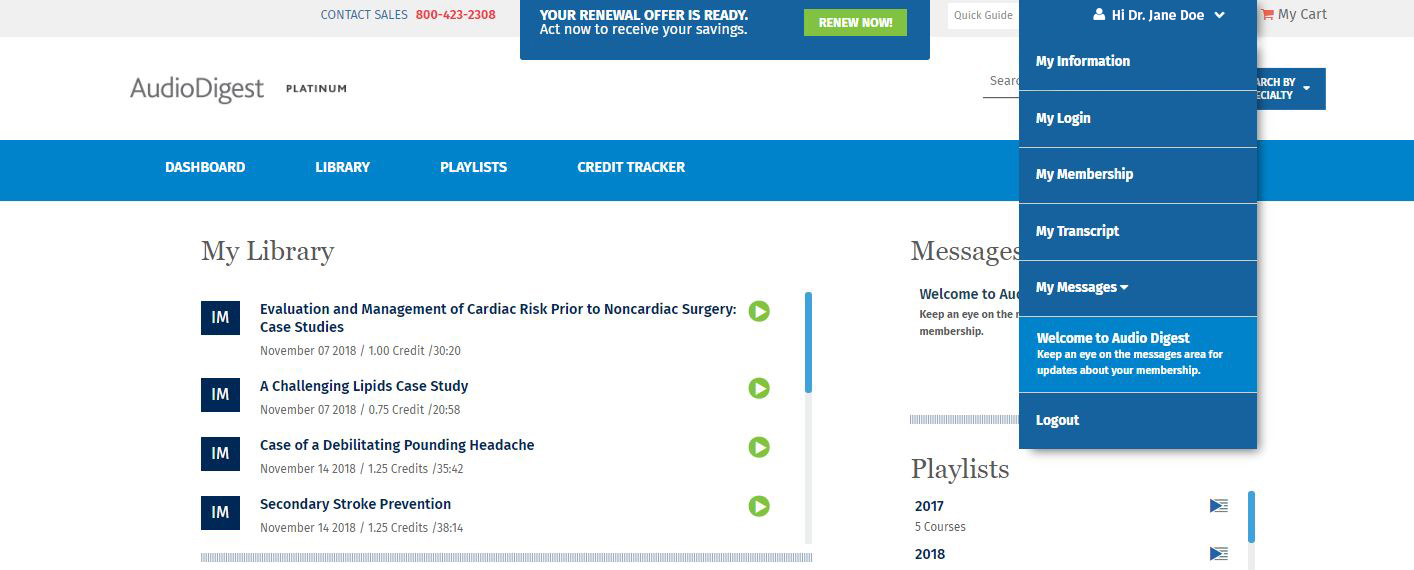This screenshot has height=570, width=1414.
Task: Expand the Search by Specialty dropdown
Action: coord(1305,89)
